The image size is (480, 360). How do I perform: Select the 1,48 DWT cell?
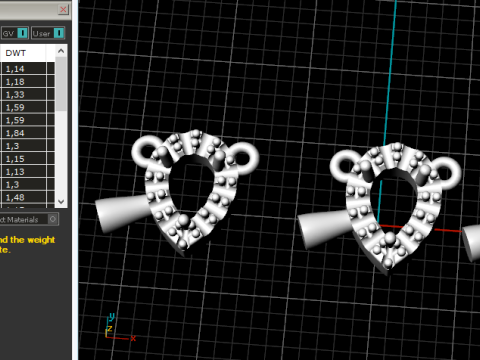pos(23,197)
